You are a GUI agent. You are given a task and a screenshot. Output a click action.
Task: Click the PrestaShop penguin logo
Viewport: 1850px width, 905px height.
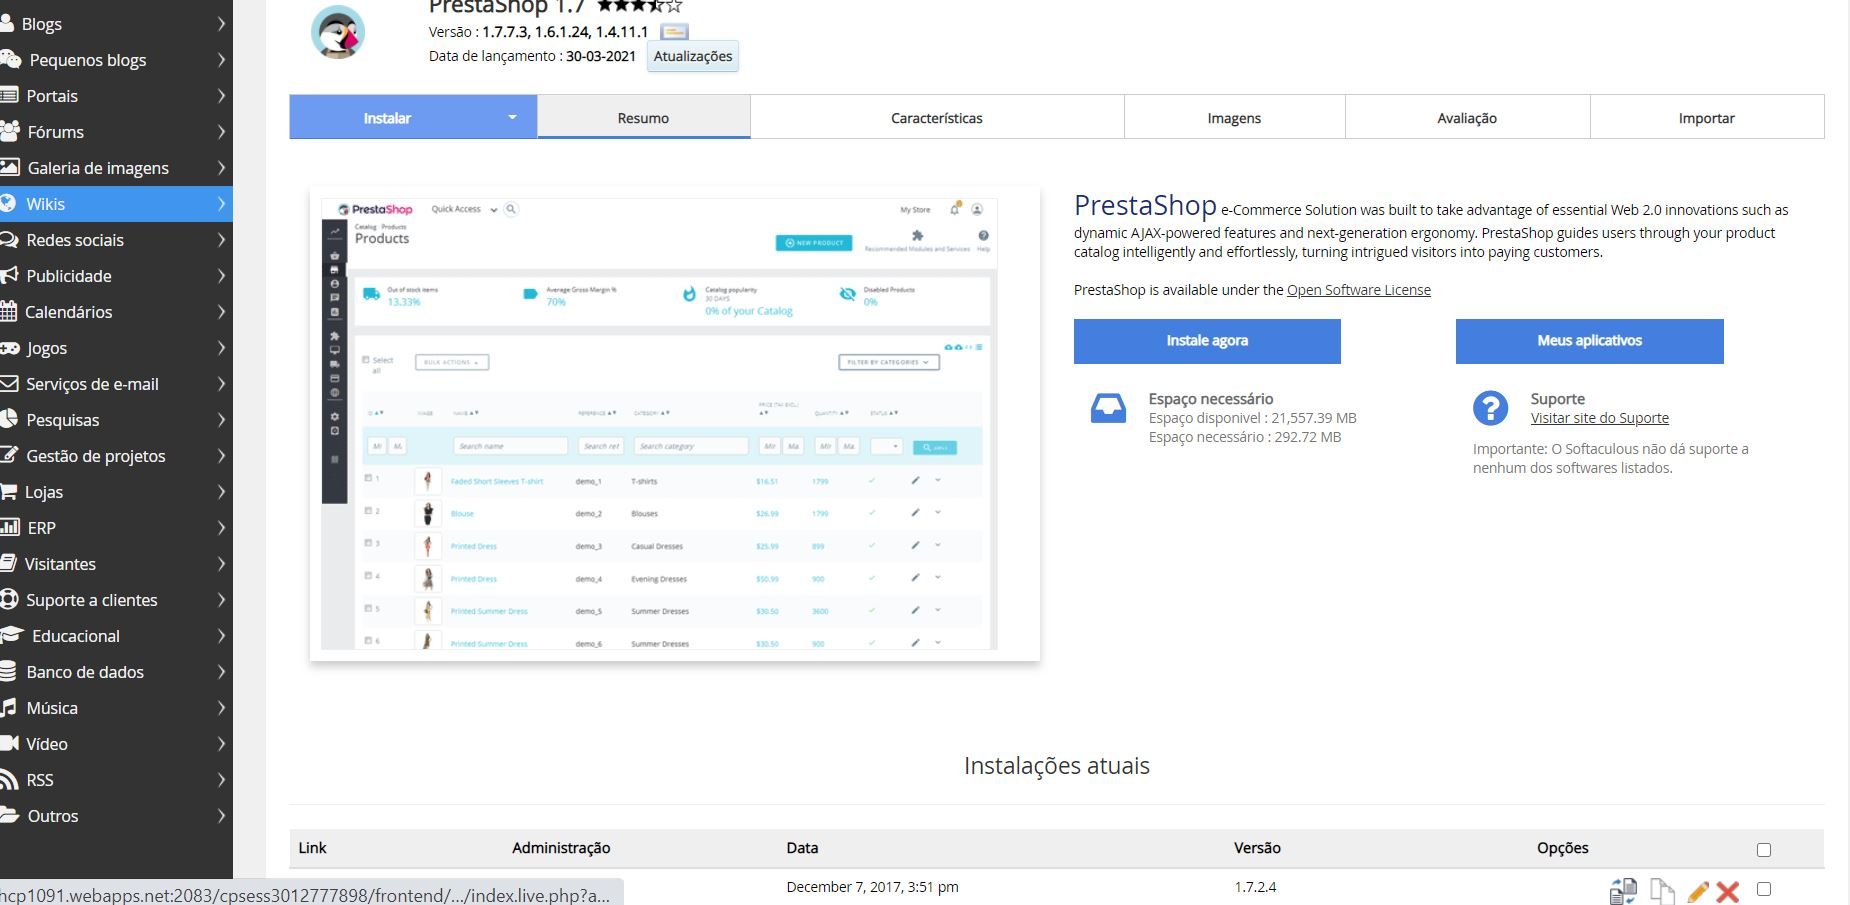coord(338,32)
